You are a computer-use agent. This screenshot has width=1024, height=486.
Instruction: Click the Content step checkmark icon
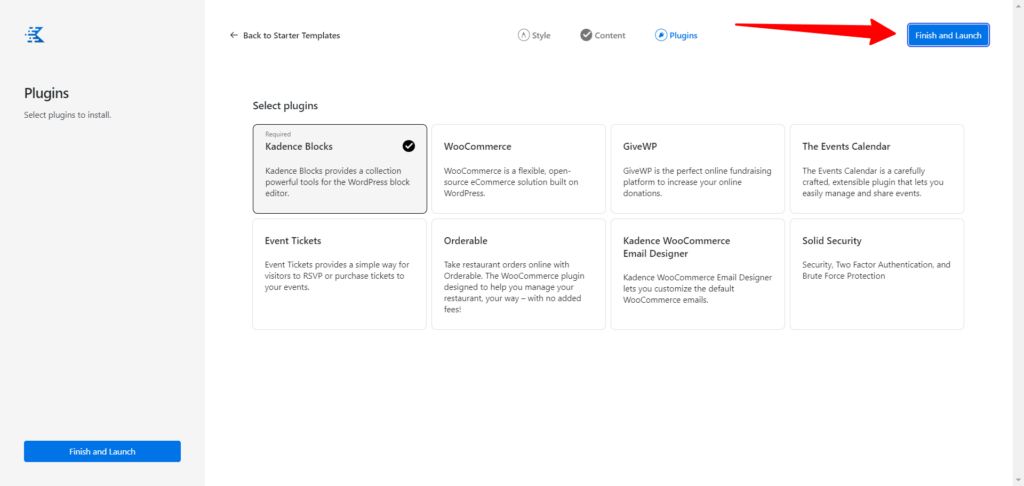click(586, 35)
